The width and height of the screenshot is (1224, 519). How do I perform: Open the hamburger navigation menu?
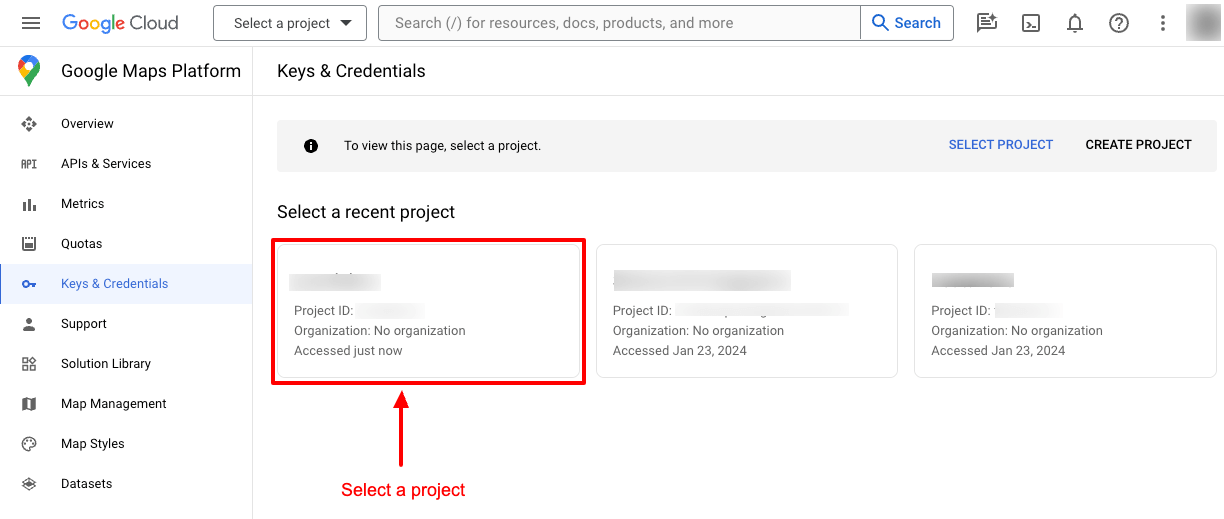click(31, 23)
